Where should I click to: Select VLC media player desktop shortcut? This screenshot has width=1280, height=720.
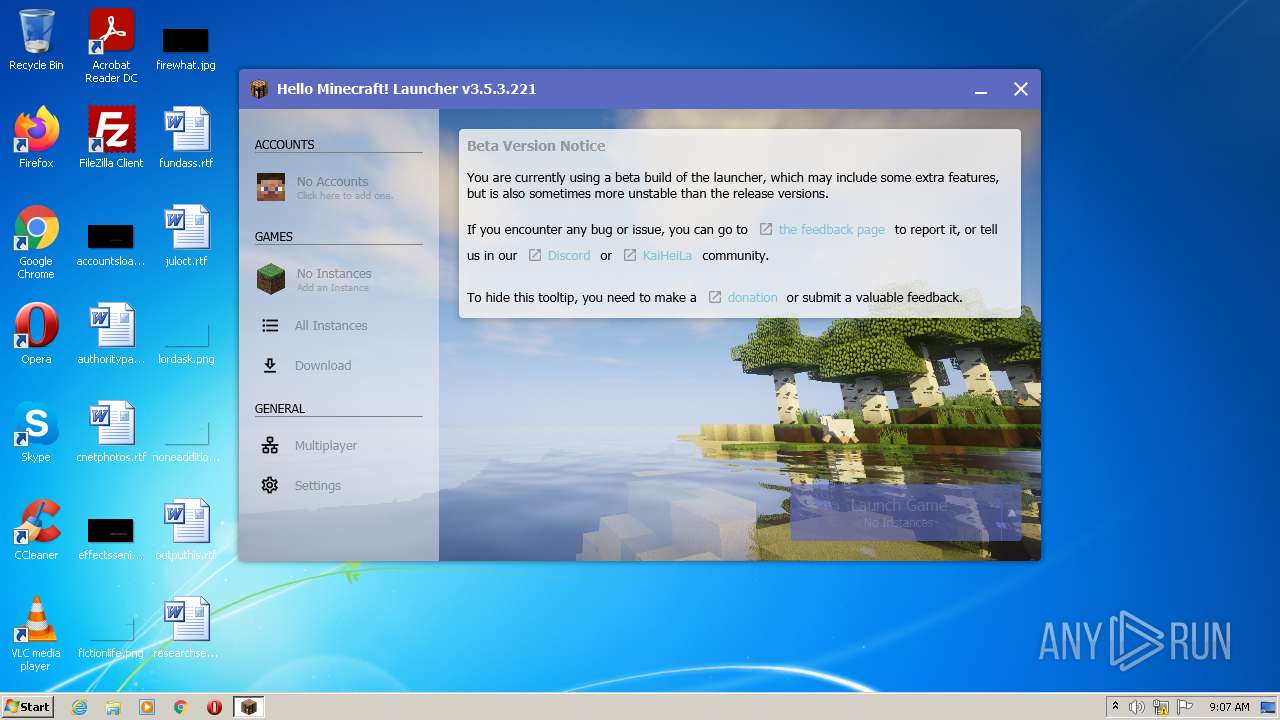(x=36, y=634)
